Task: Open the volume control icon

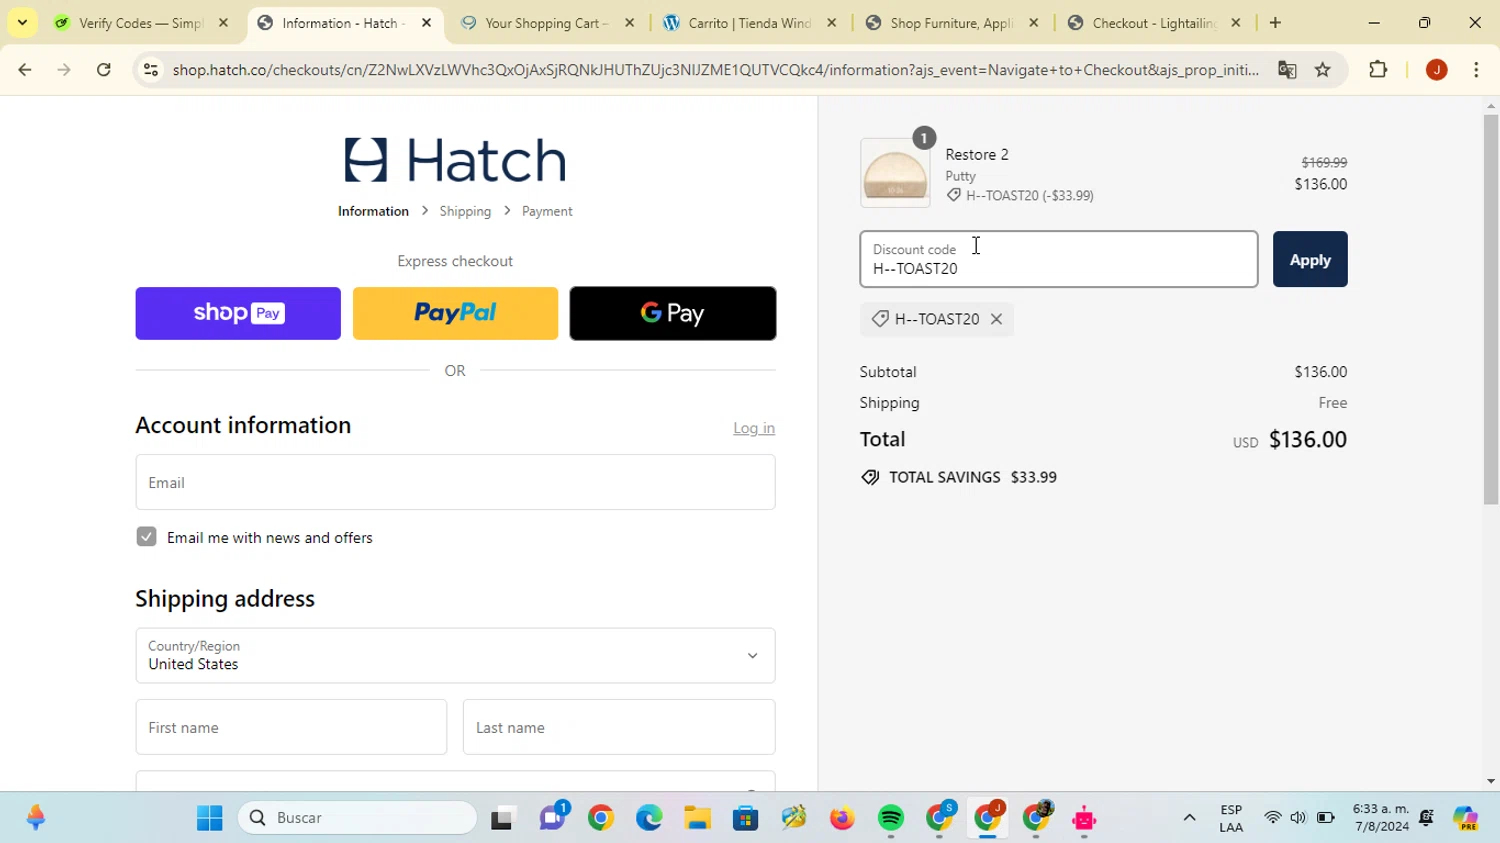Action: (1298, 818)
